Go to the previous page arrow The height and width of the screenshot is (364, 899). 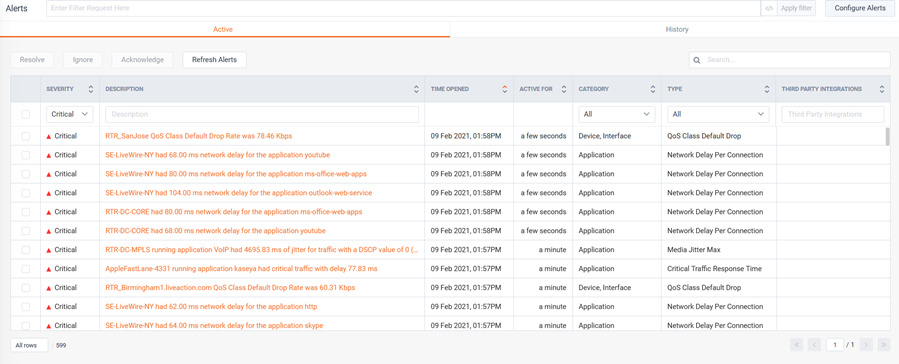pyautogui.click(x=814, y=345)
